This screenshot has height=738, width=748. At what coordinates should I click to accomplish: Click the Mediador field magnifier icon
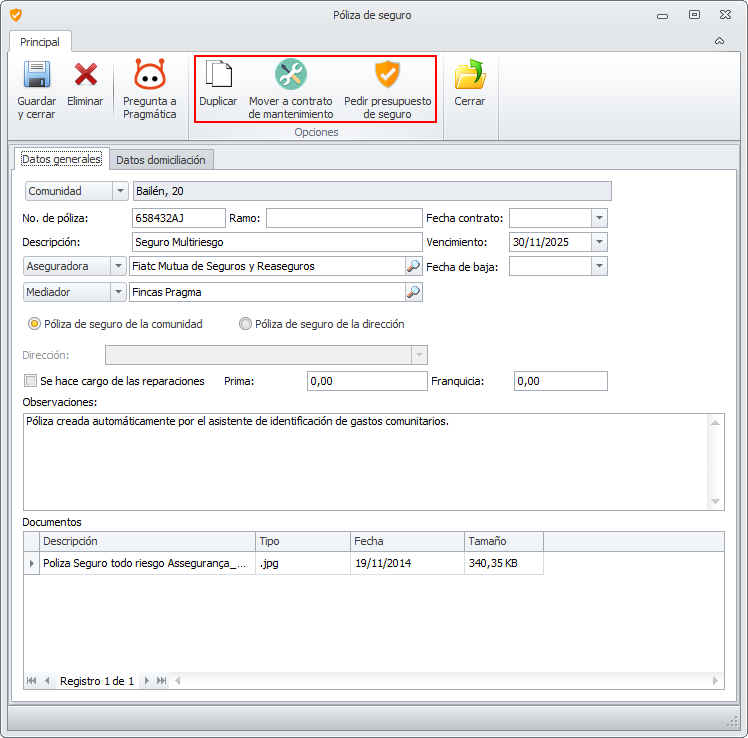[x=413, y=292]
